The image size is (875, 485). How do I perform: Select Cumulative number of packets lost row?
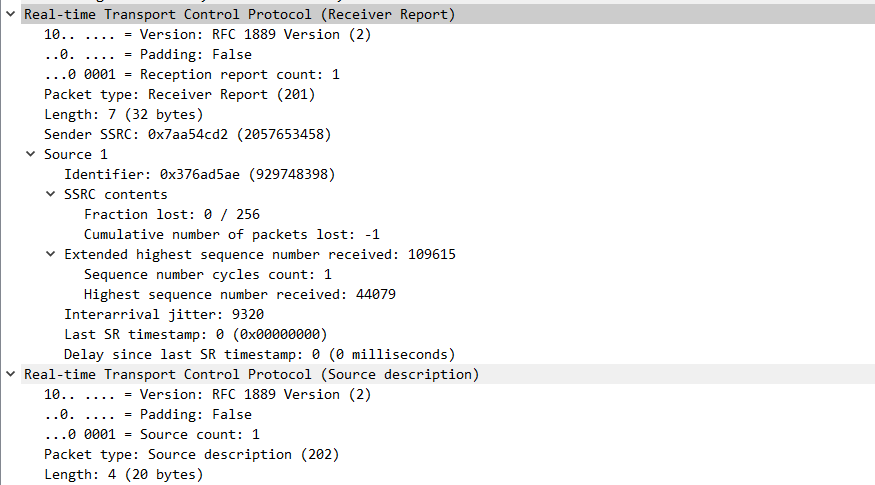[232, 234]
